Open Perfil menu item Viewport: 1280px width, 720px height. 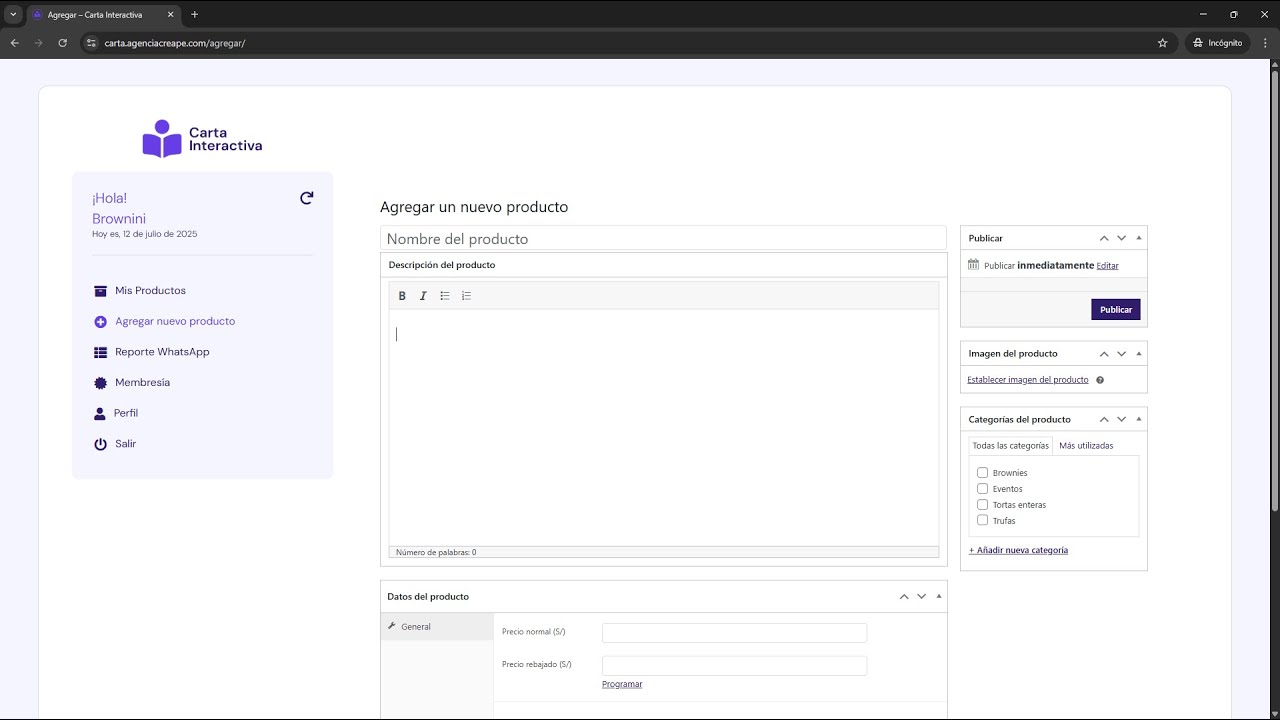126,413
